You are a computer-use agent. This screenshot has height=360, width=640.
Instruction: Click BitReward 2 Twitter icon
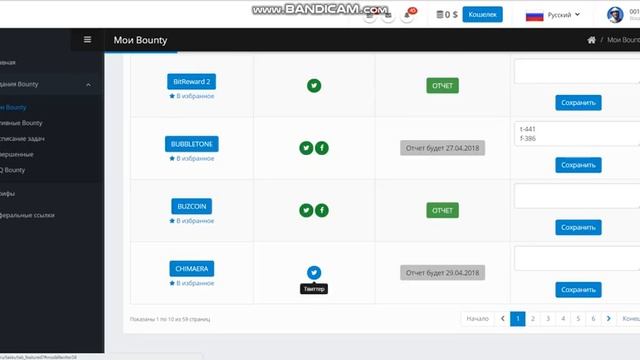314,86
